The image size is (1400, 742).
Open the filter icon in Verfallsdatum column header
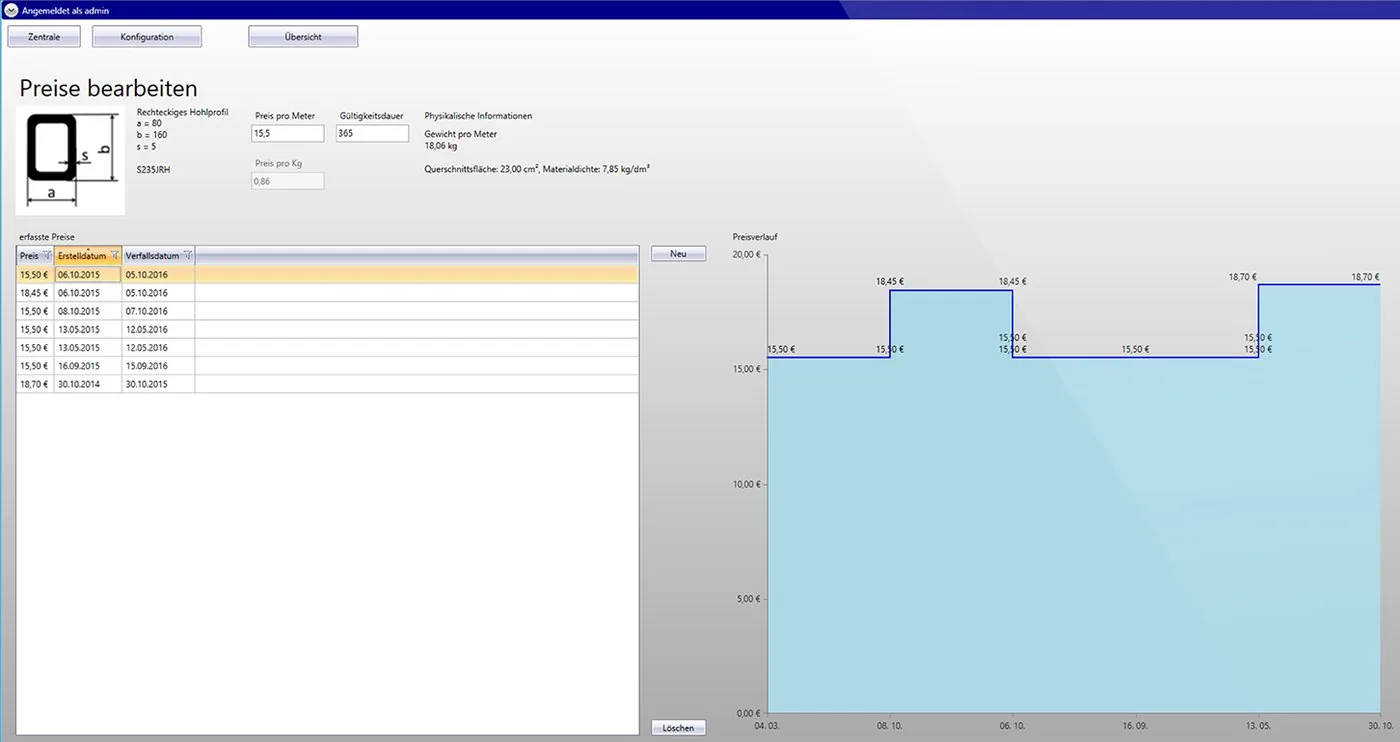(187, 255)
